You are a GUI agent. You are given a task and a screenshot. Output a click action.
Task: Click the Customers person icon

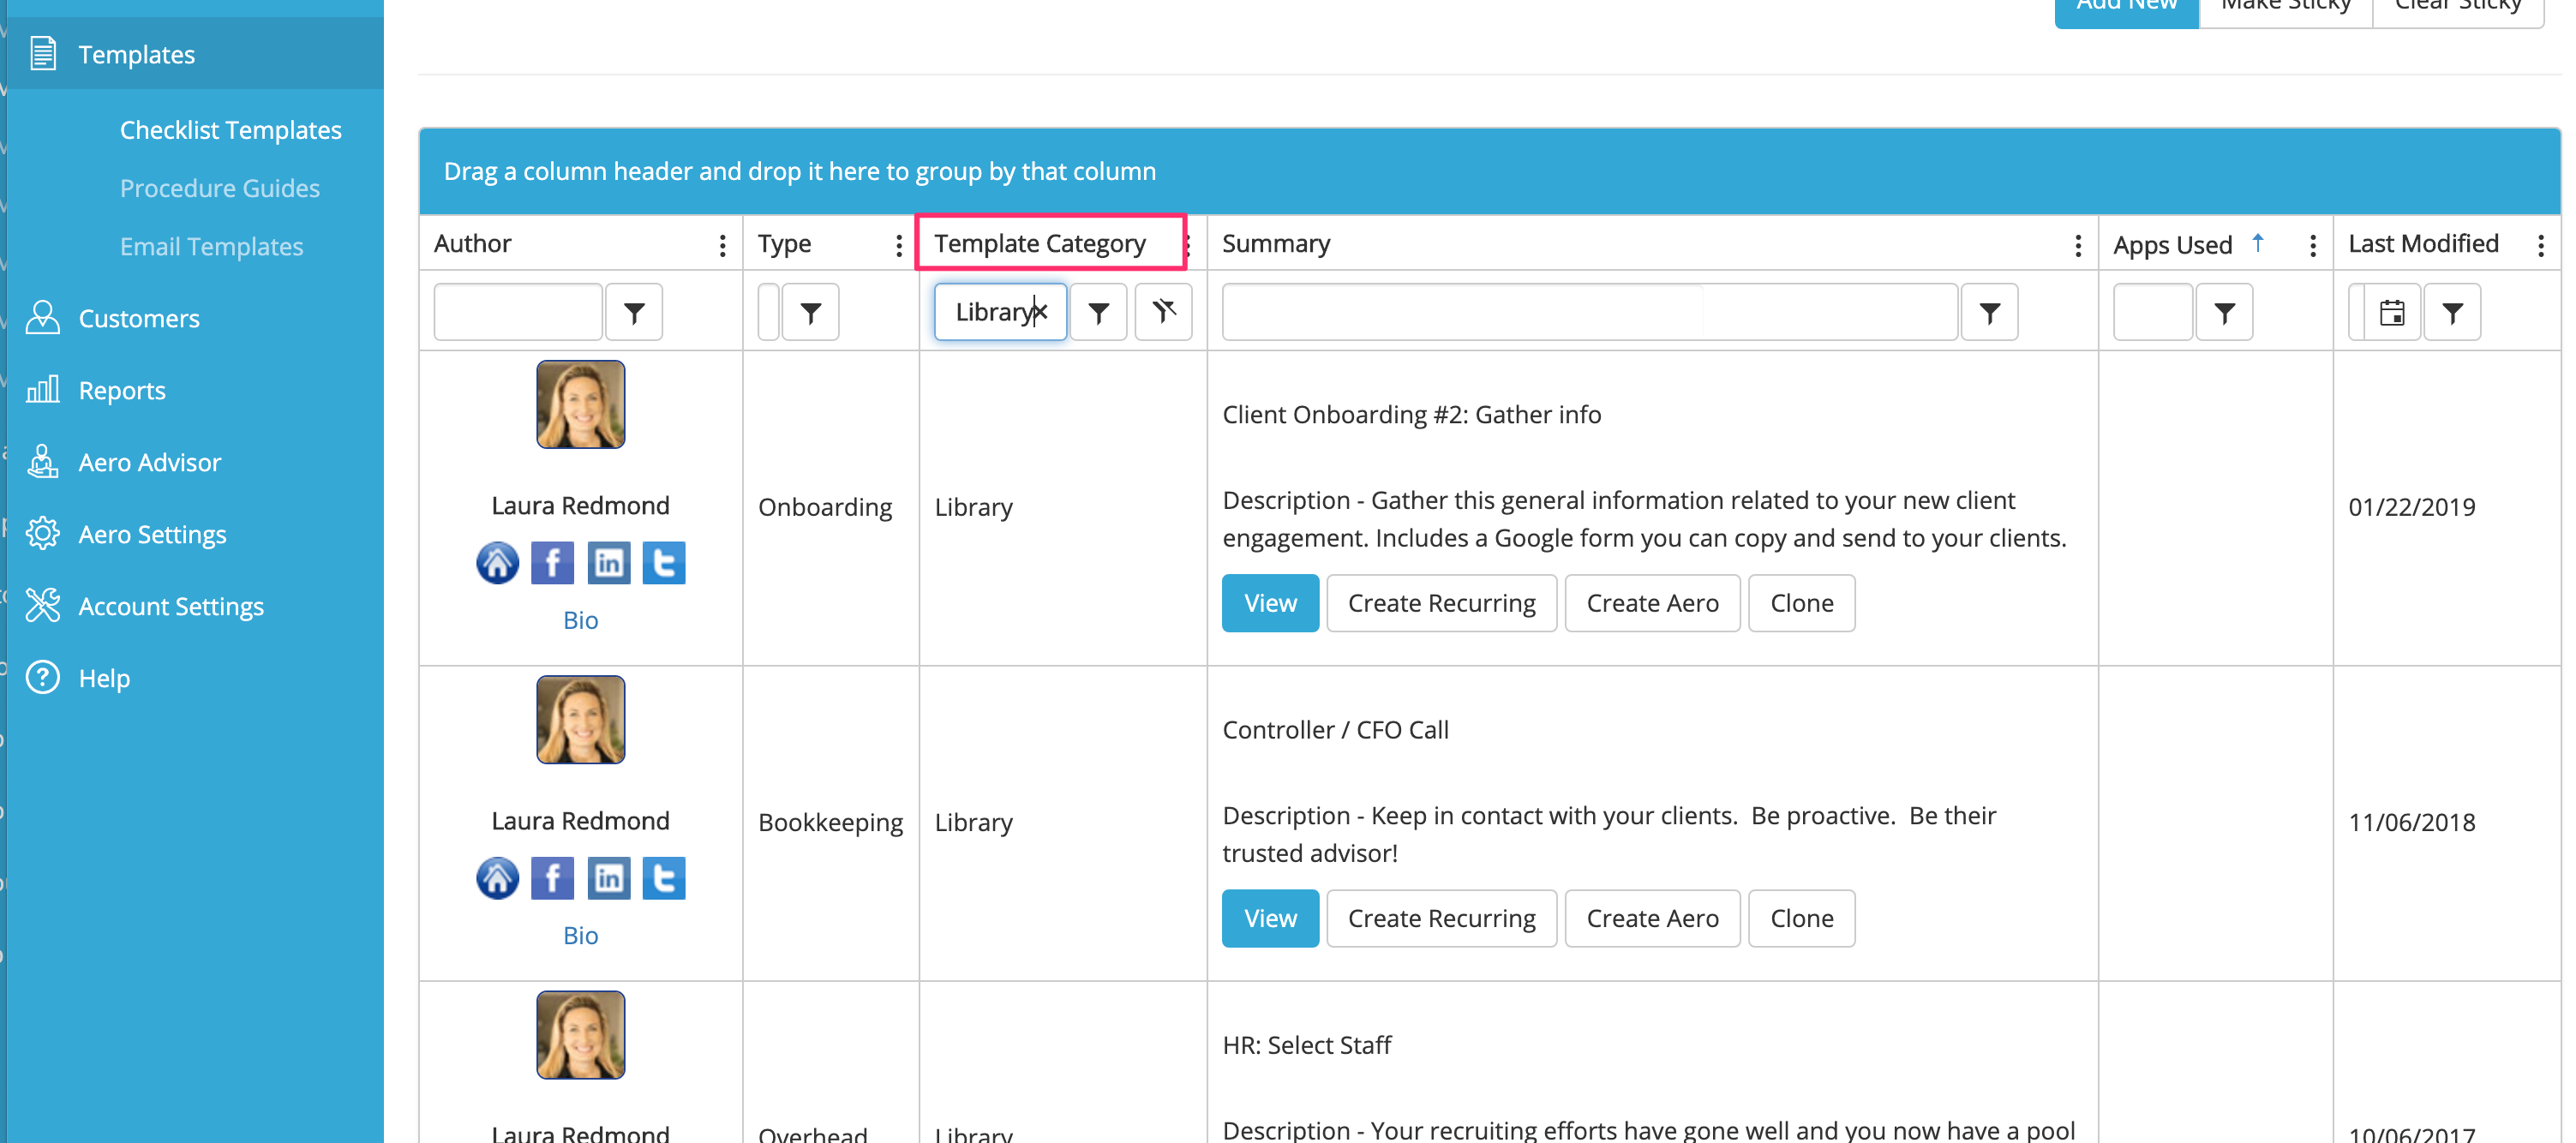click(x=43, y=317)
